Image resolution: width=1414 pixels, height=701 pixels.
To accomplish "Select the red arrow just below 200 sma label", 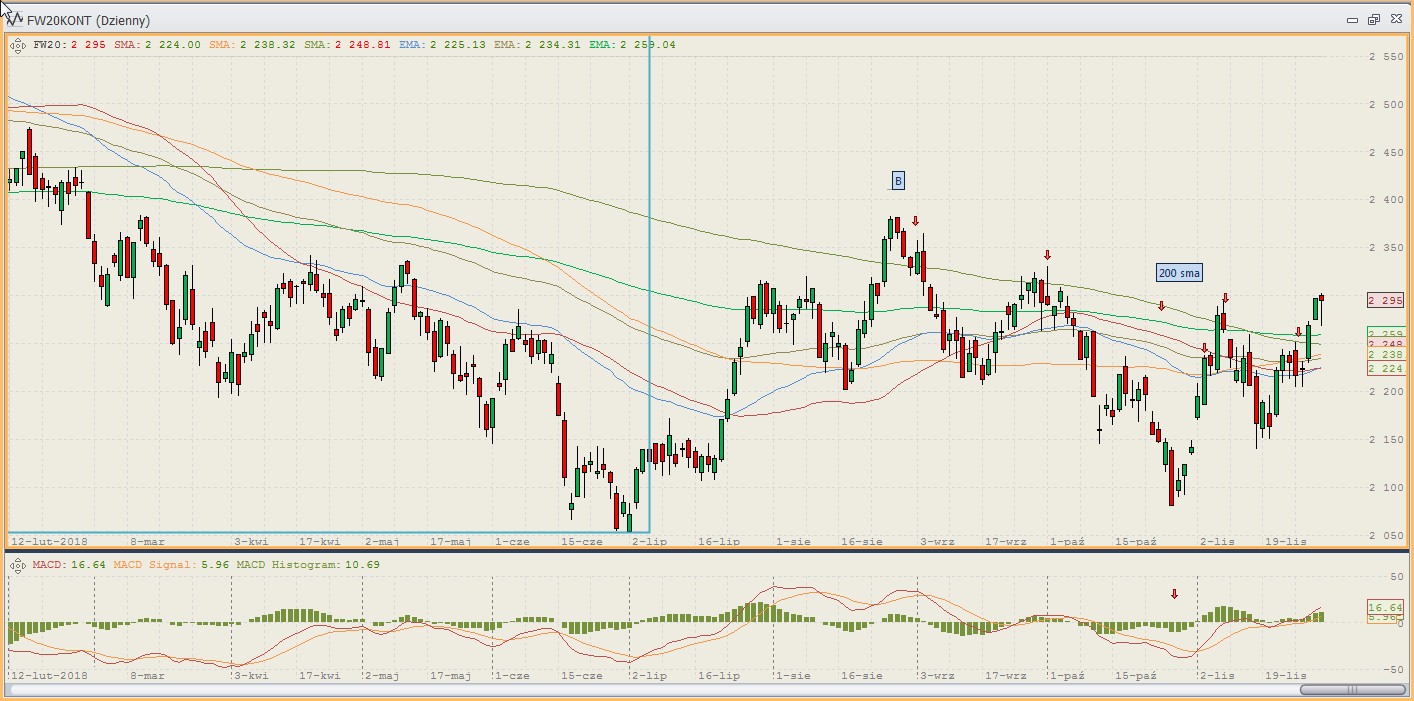I will 1161,306.
